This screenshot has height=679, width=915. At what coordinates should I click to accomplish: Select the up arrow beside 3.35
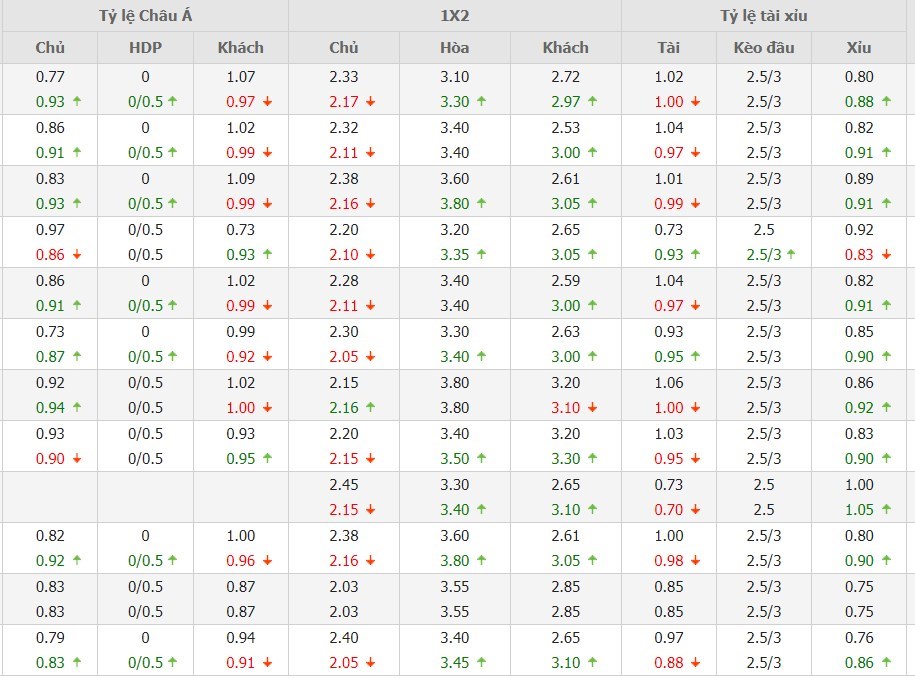[x=482, y=255]
